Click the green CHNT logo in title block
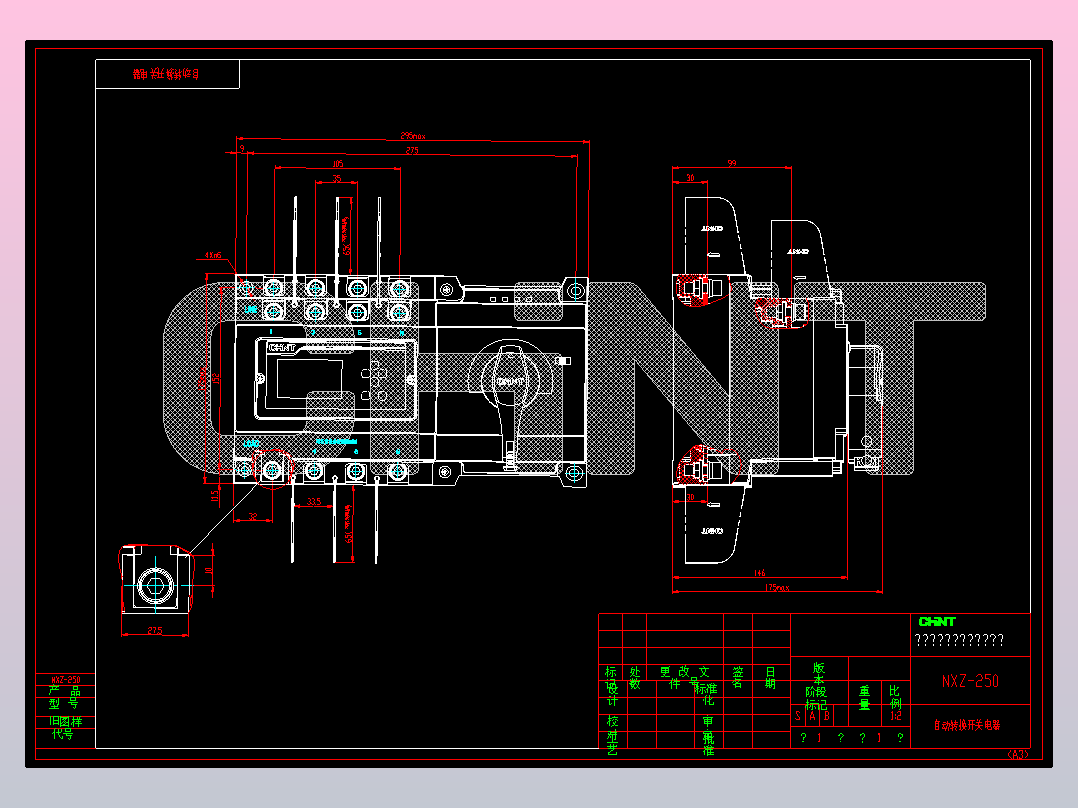Screen dimensions: 1078x808 point(937,621)
